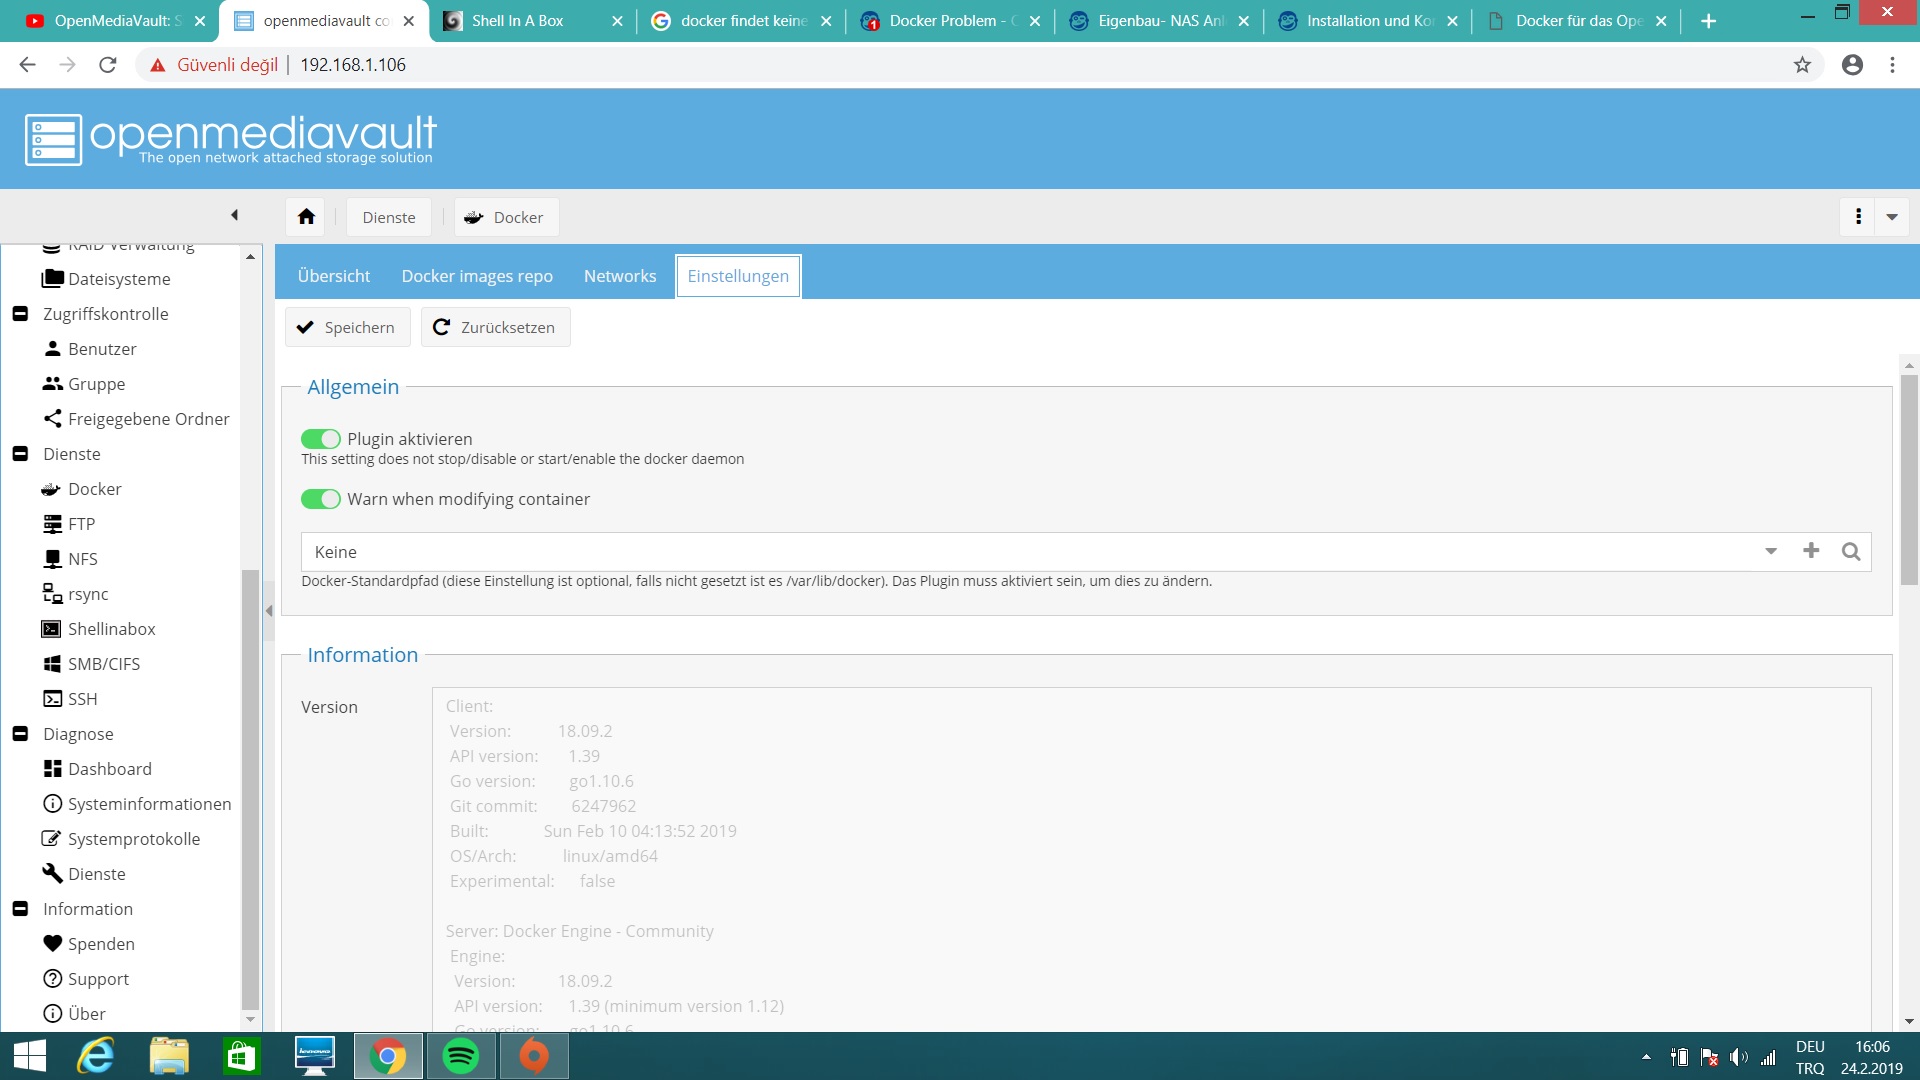The height and width of the screenshot is (1080, 1920).
Task: Open Docker in the sidebar services list
Action: [x=94, y=489]
